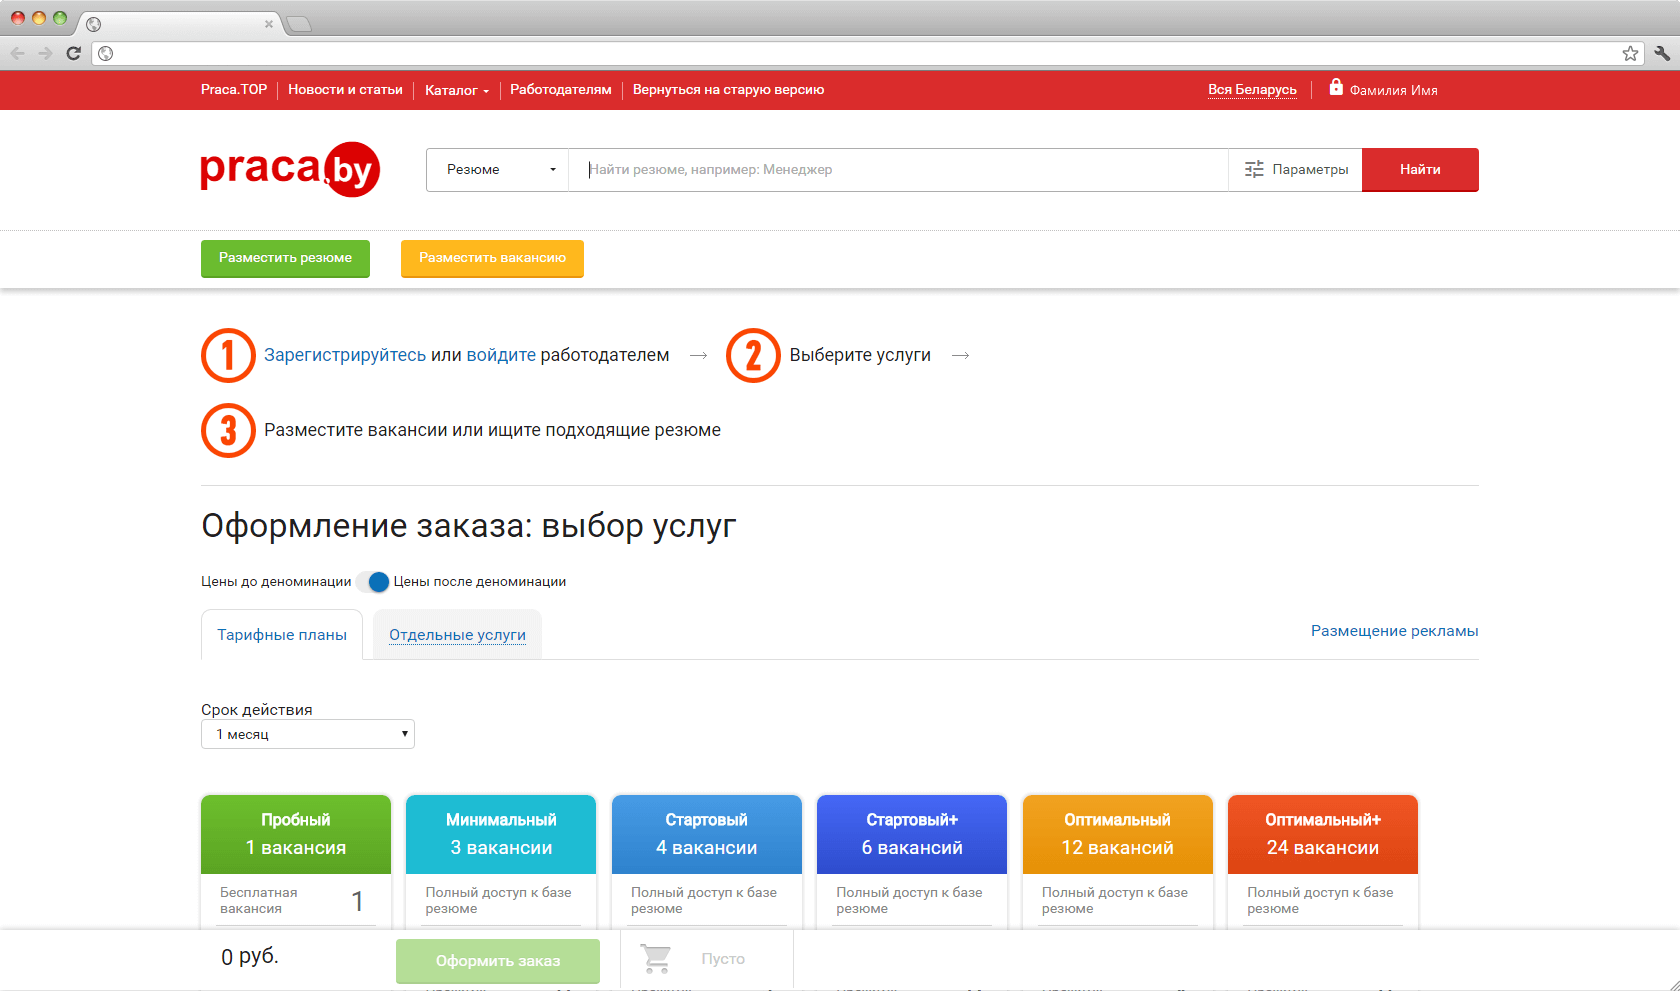The height and width of the screenshot is (991, 1680).
Task: Select the Оптимальный+ 24 вакансии plan
Action: click(1322, 834)
